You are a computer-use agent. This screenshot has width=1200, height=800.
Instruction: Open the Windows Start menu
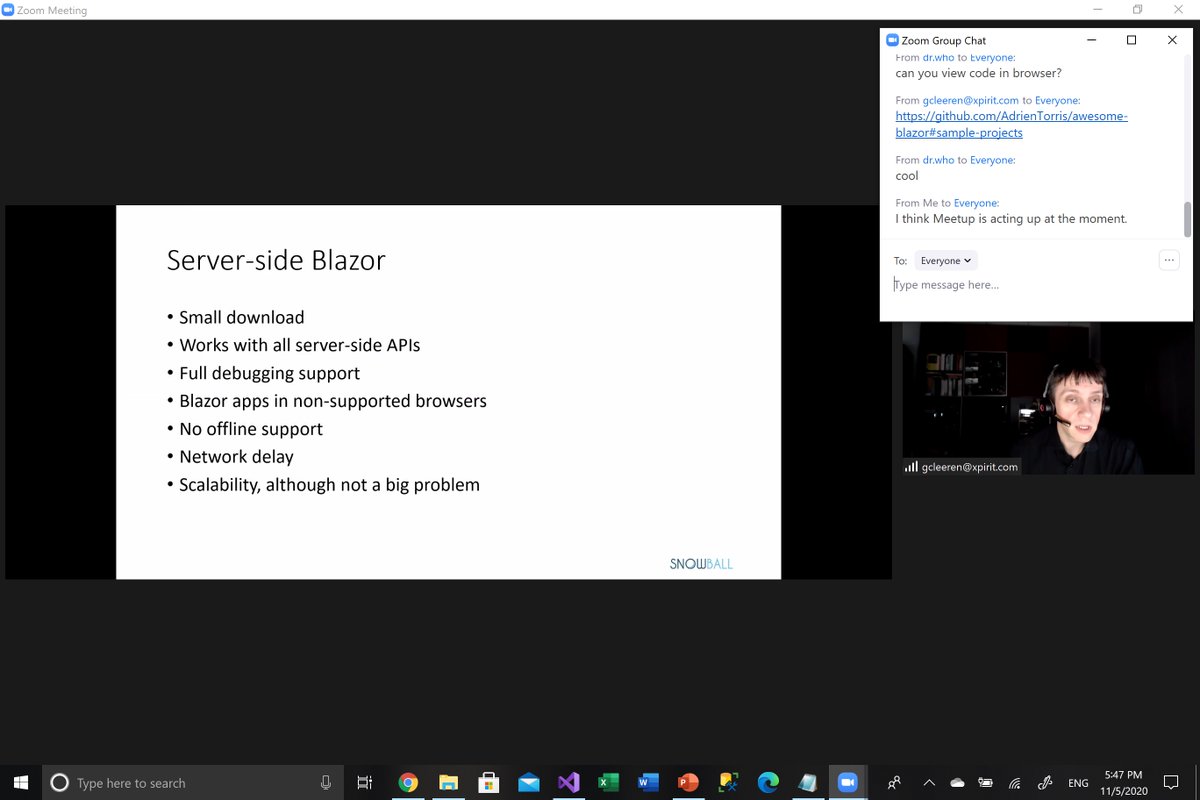(x=20, y=782)
